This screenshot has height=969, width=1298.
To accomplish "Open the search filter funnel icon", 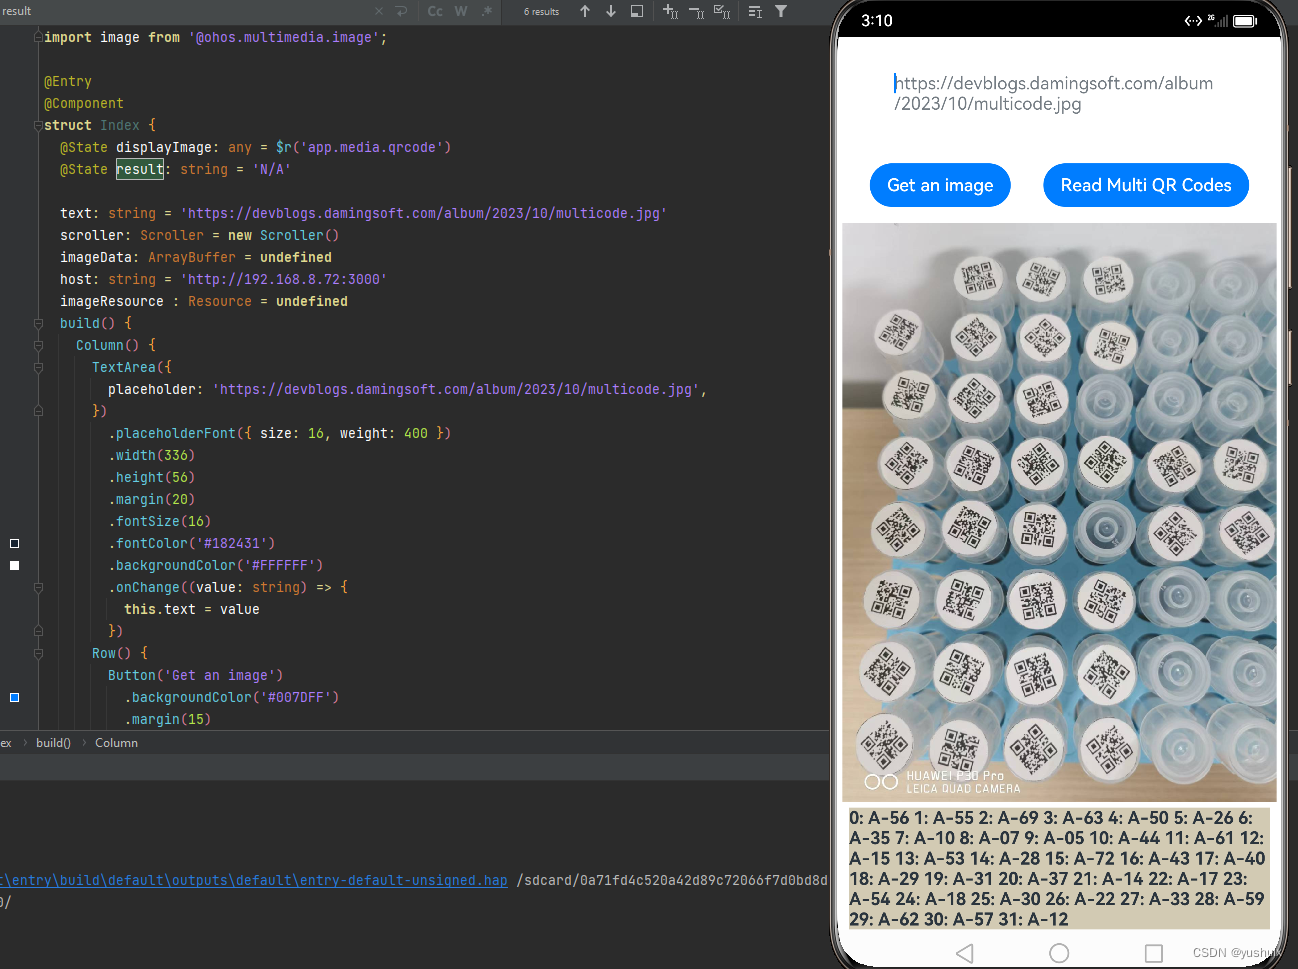I will (x=781, y=11).
